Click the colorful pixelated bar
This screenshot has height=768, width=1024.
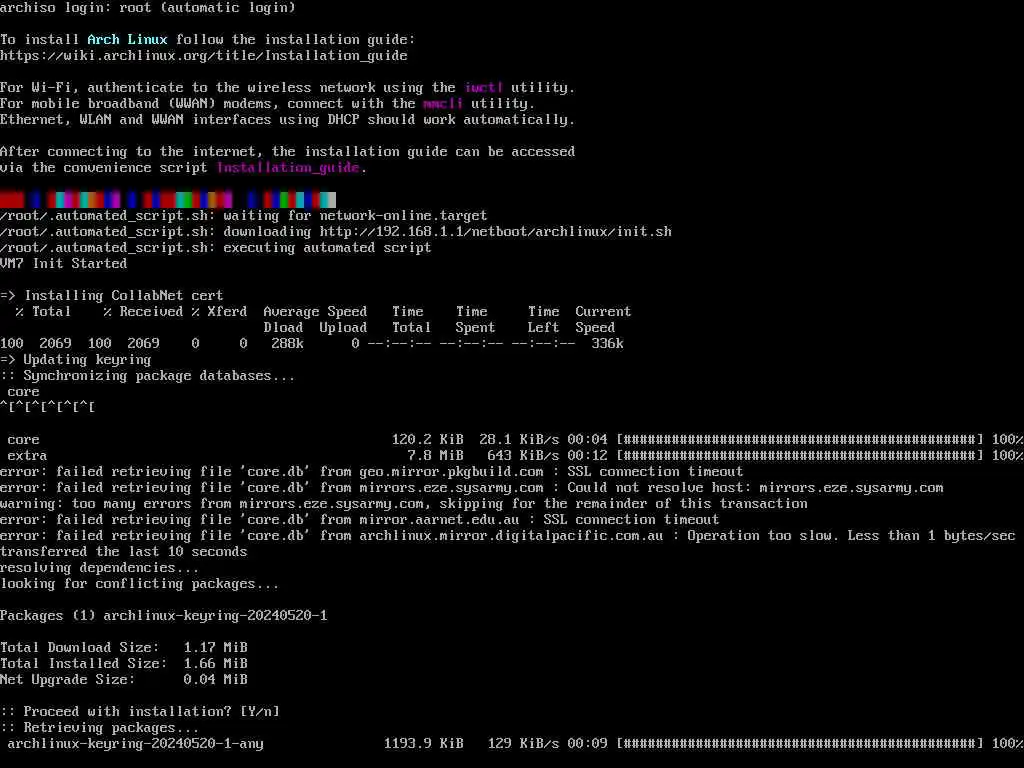click(x=168, y=199)
